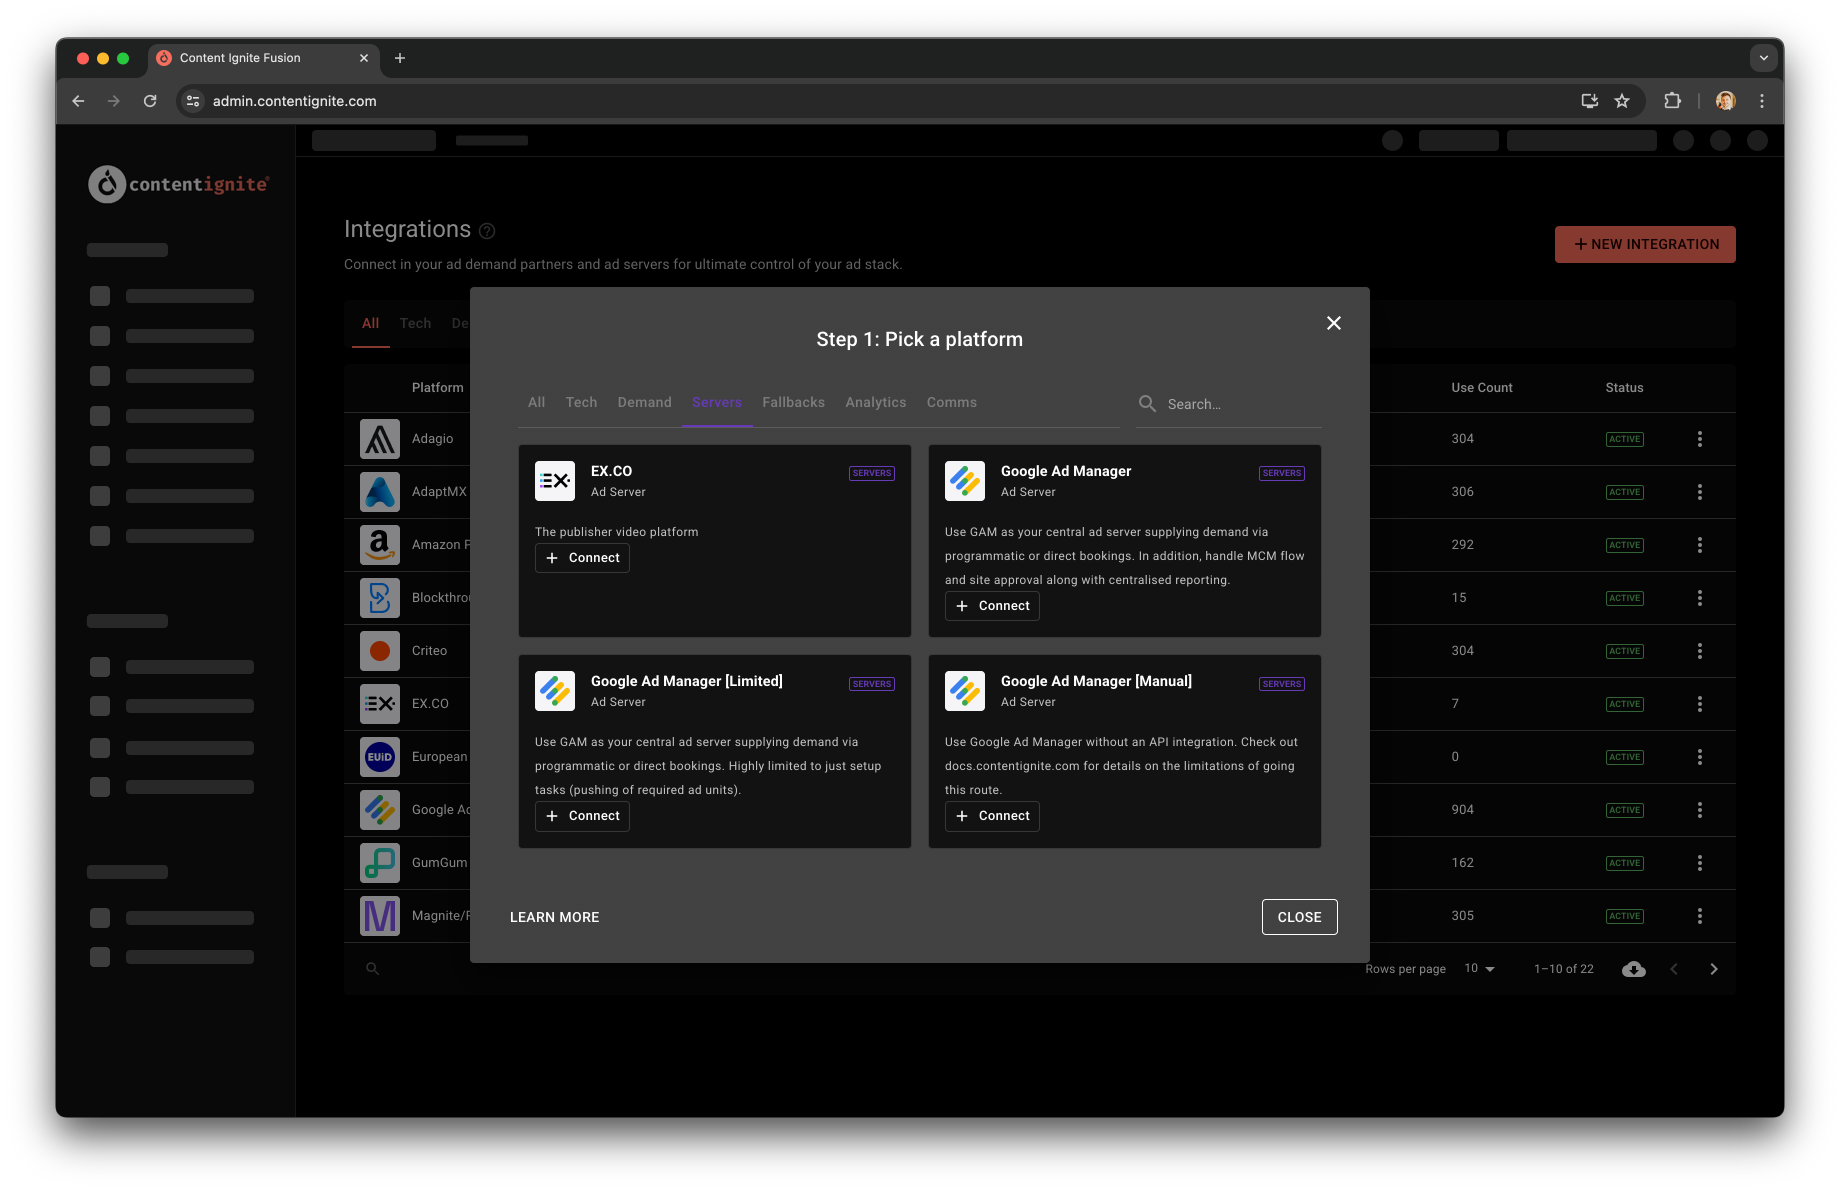Click the AdaptMX platform logo
The image size is (1840, 1191).
pos(380,492)
